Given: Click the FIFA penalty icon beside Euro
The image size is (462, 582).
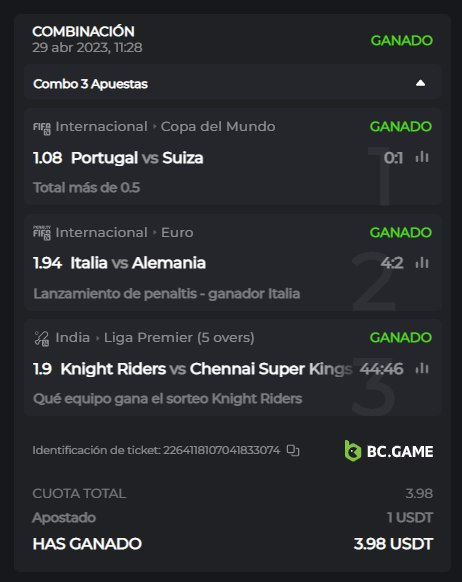Looking at the screenshot, I should (42, 233).
